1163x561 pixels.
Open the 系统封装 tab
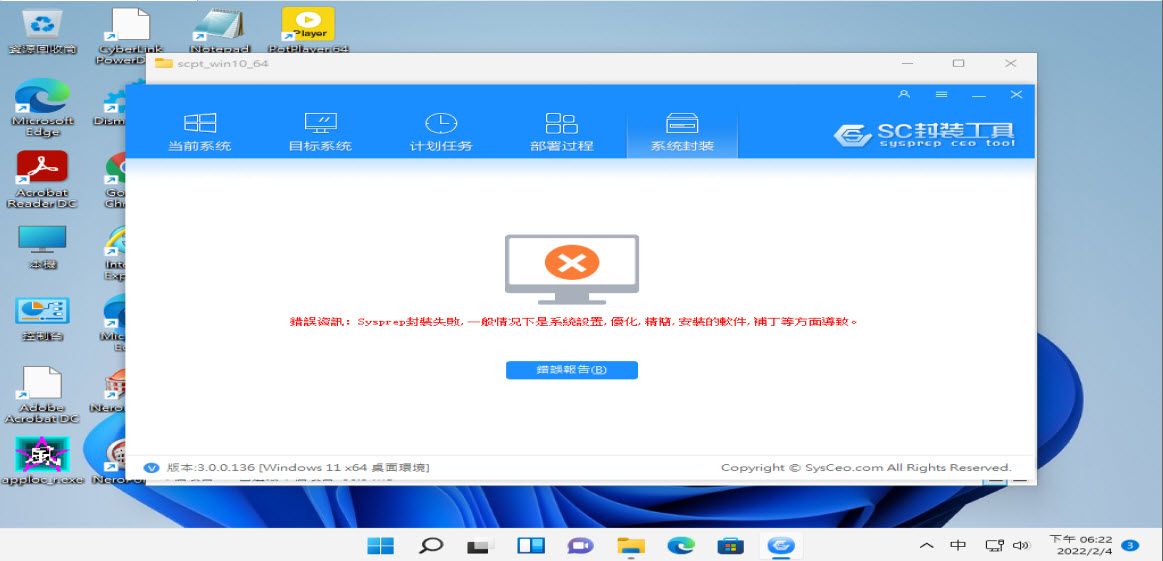click(682, 133)
